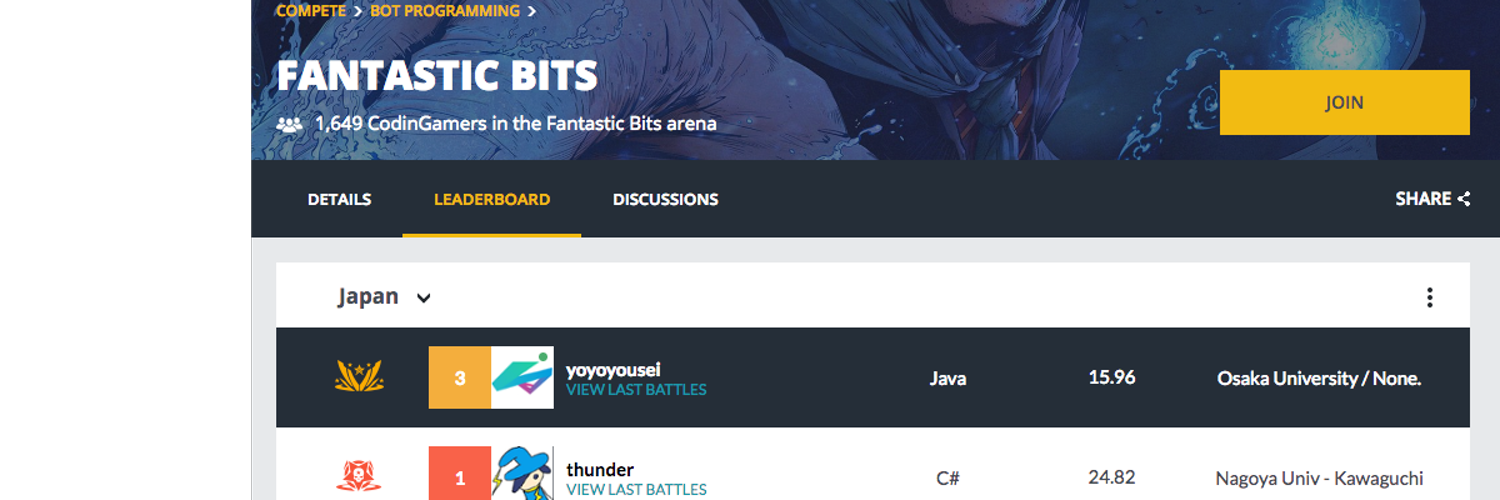Open the COMPETE breadcrumb link
Viewport: 1500px width, 500px height.
coord(311,11)
